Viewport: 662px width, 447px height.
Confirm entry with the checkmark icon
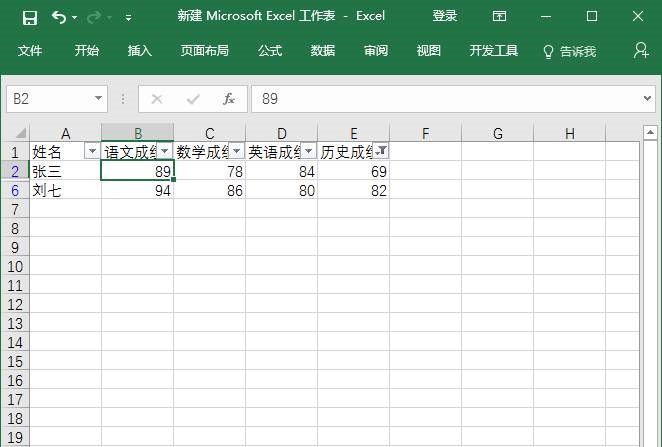(x=193, y=99)
